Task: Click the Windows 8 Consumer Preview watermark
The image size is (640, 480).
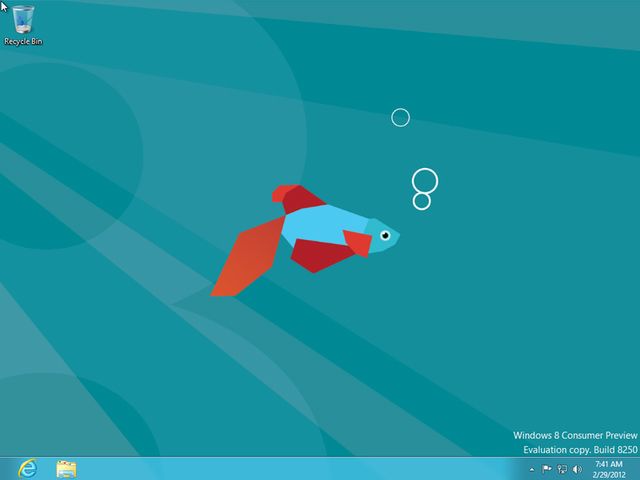Action: 573,436
